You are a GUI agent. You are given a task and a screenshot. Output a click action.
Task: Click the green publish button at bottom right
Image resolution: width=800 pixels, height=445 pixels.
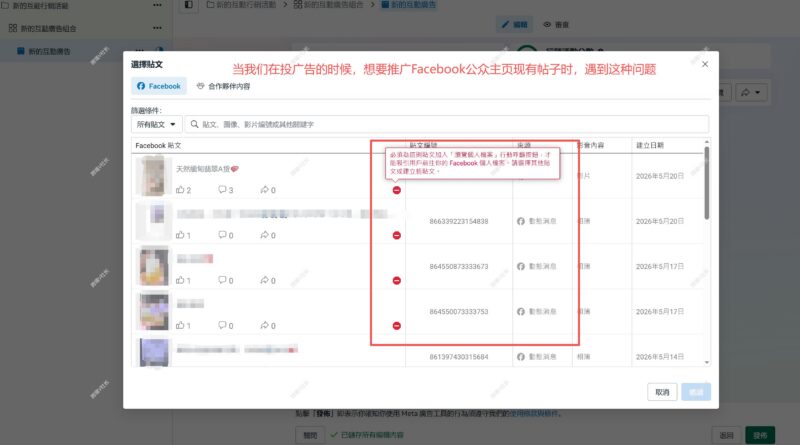[x=760, y=435]
